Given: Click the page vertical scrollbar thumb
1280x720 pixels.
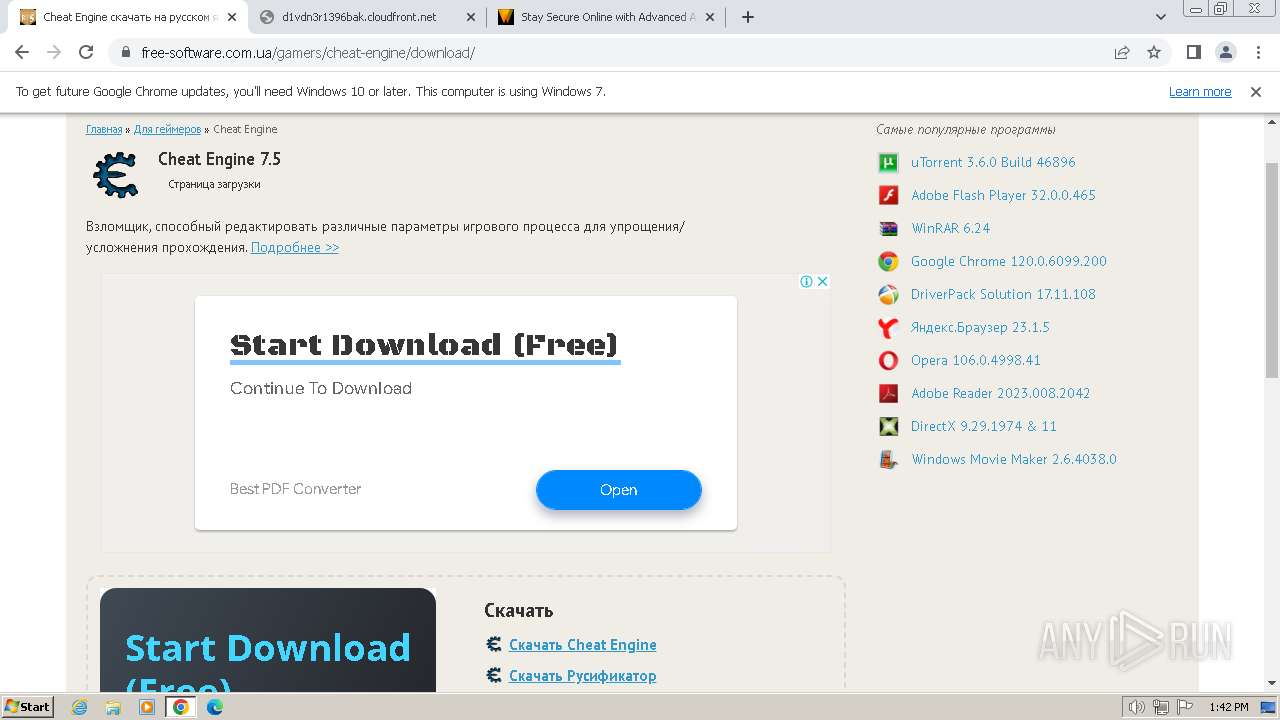Looking at the screenshot, I should click(1272, 270).
